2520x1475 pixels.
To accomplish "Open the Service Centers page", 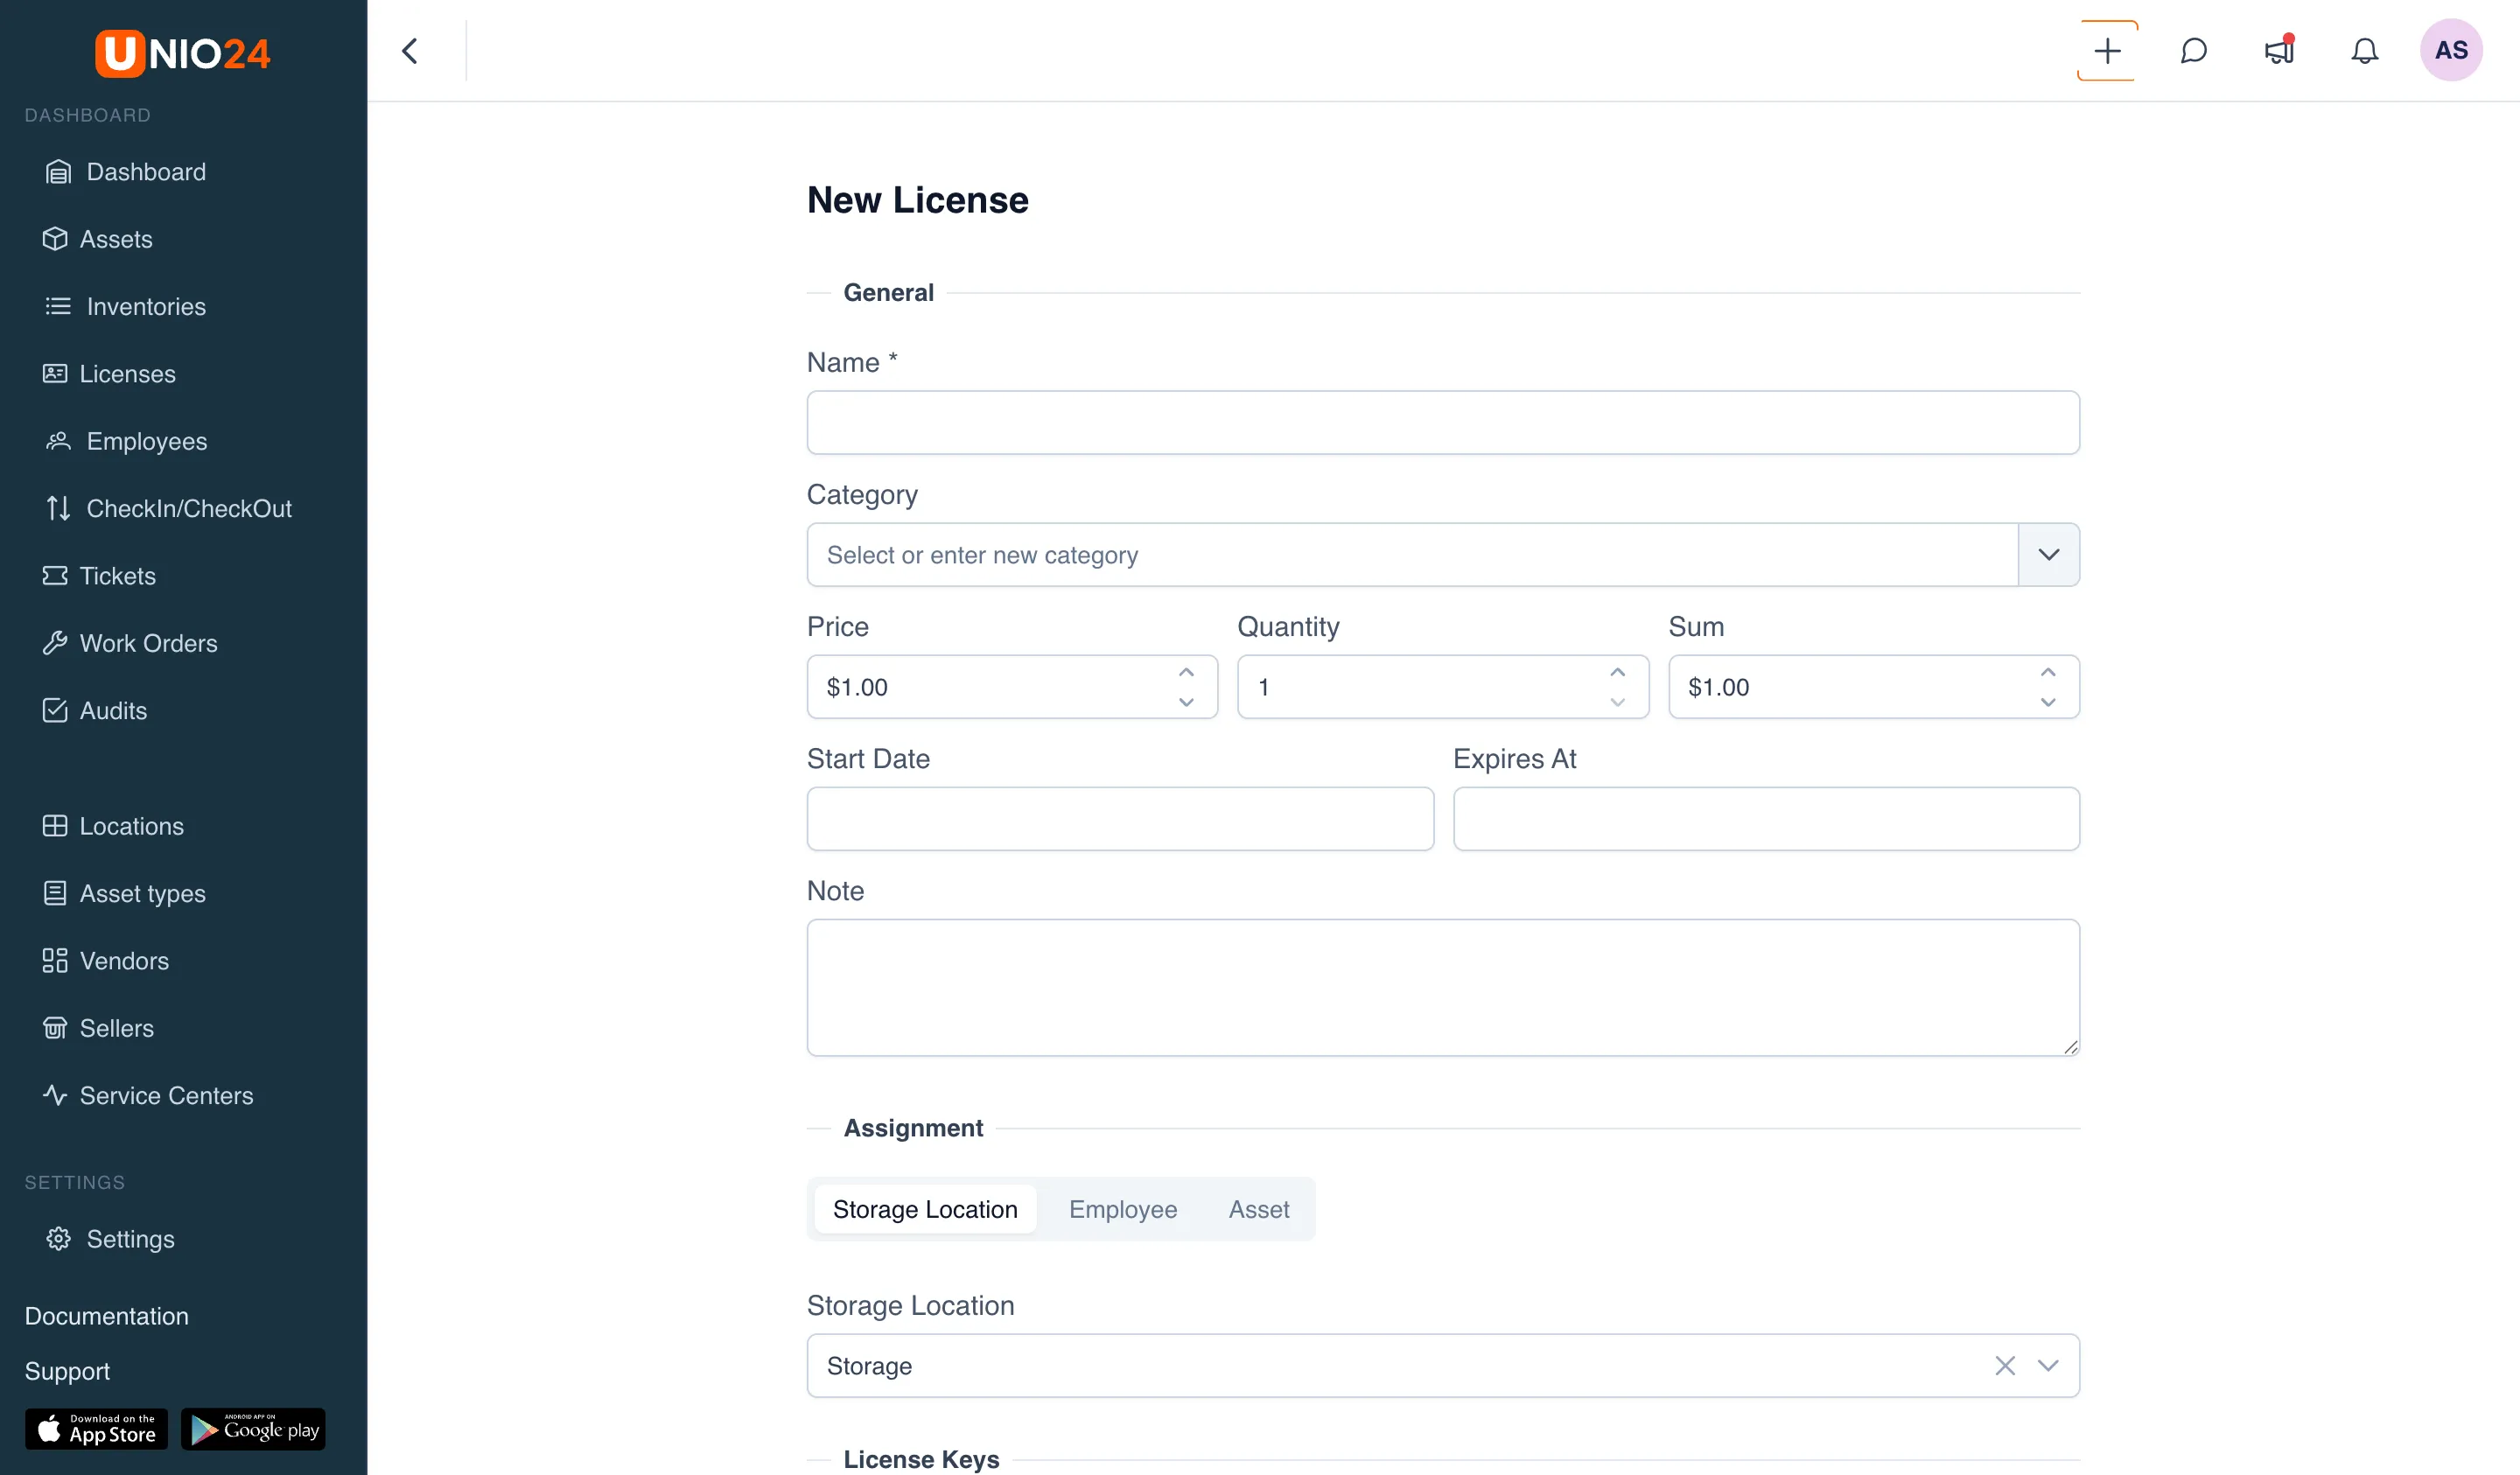I will [x=167, y=1095].
